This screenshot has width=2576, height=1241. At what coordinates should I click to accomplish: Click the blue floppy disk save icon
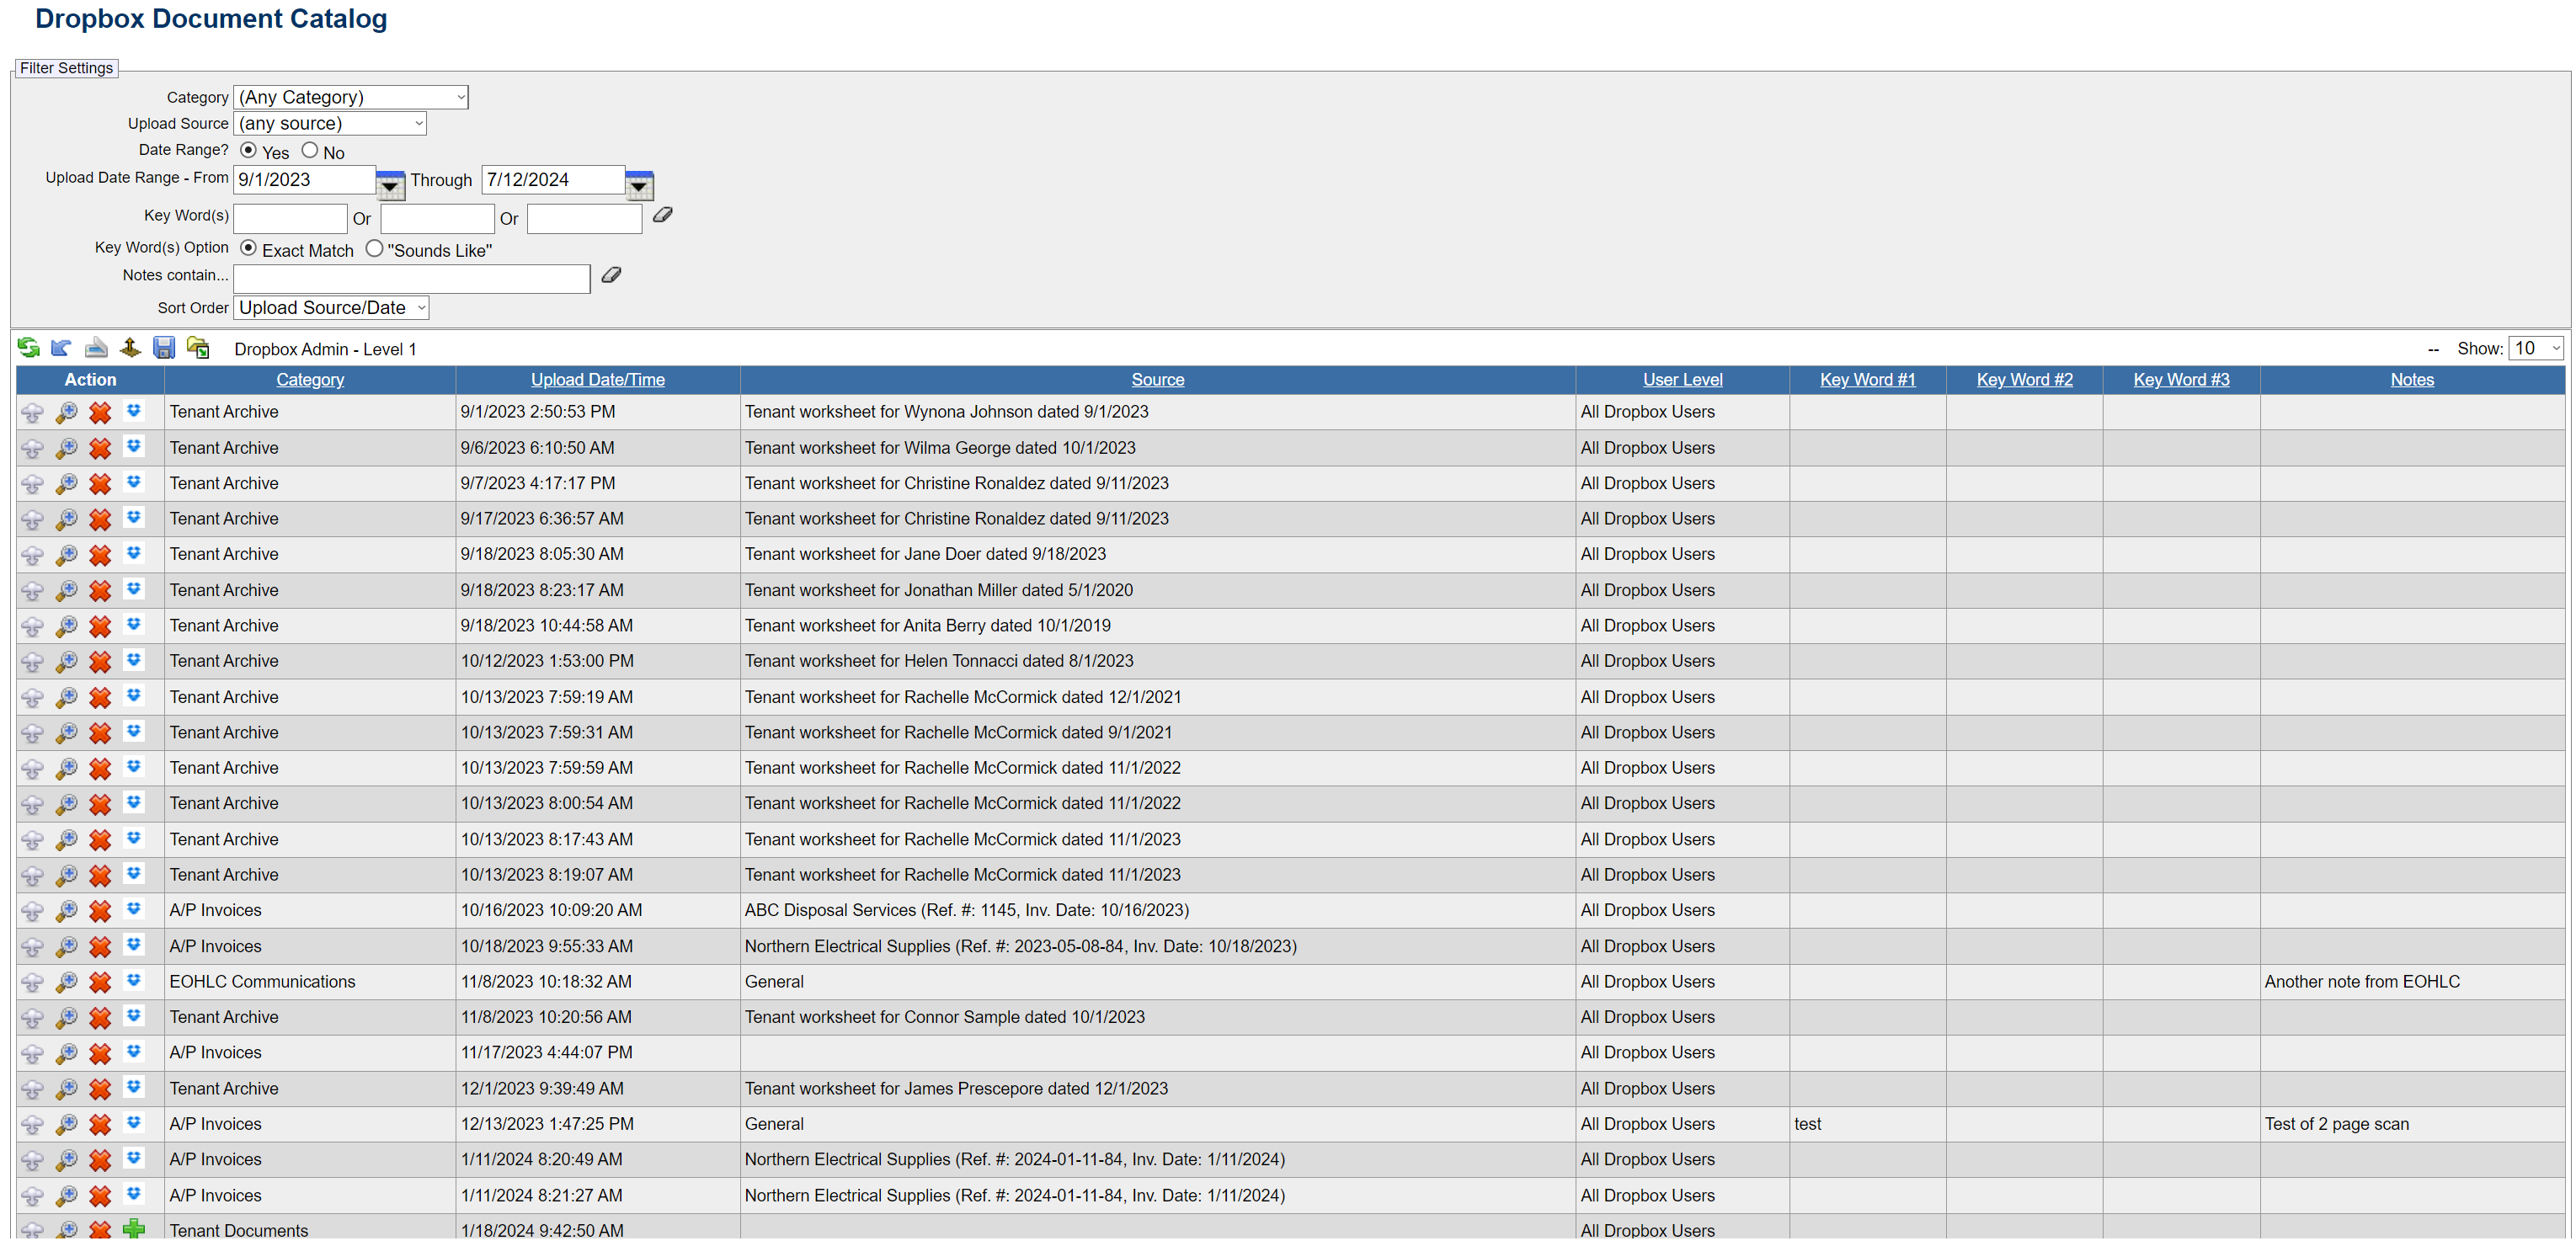pos(164,347)
